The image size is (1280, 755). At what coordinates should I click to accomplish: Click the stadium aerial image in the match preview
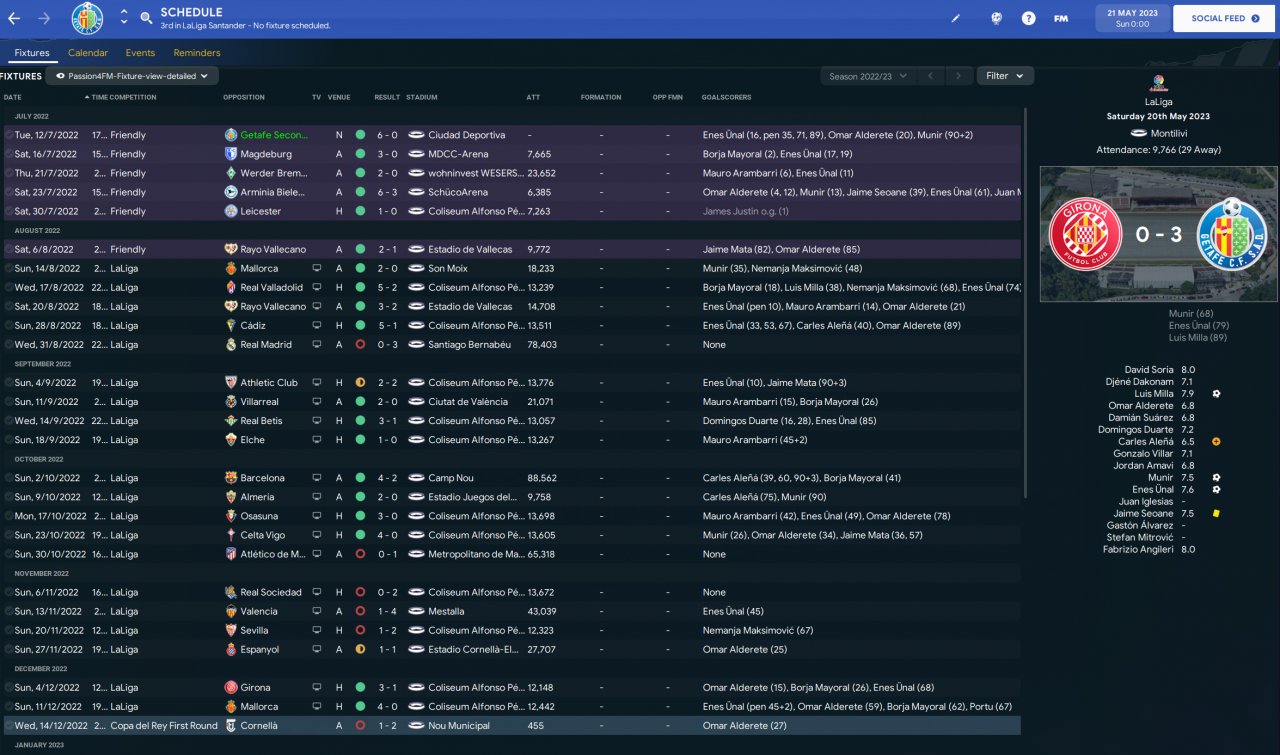1159,234
